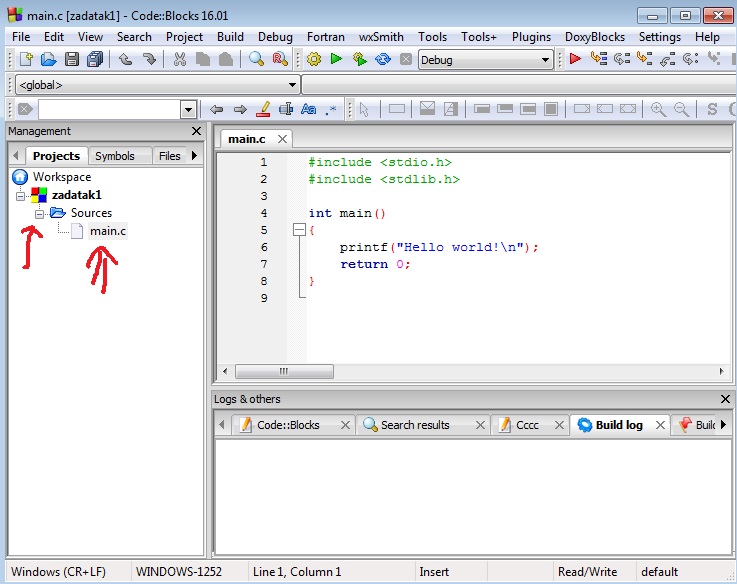Screen dimensions: 737x584
Task: Close the Build log tab
Action: (660, 425)
